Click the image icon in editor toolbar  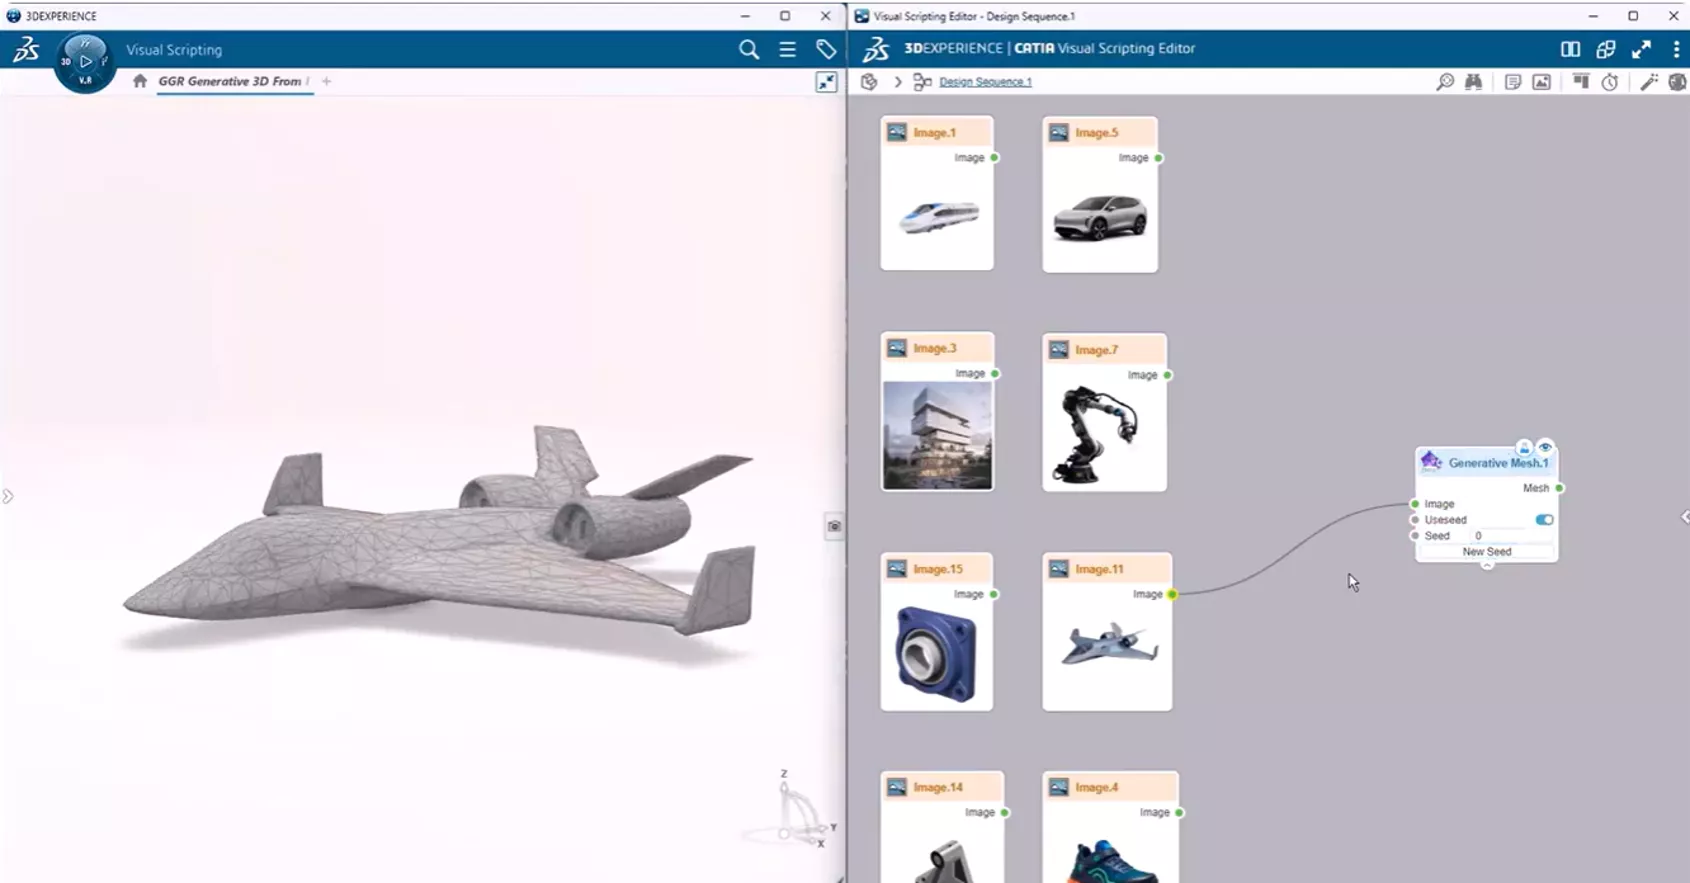[1541, 82]
